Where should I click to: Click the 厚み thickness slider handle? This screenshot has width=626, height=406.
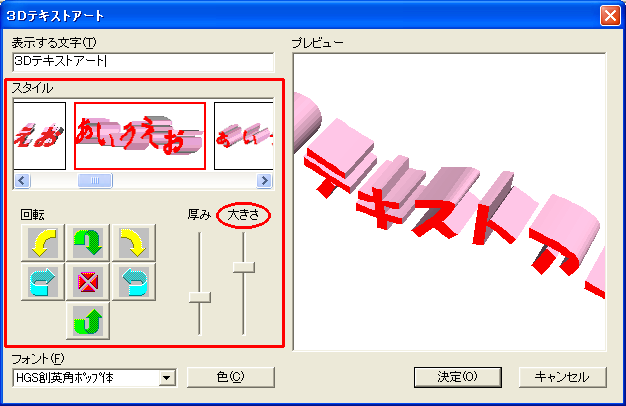coord(200,297)
